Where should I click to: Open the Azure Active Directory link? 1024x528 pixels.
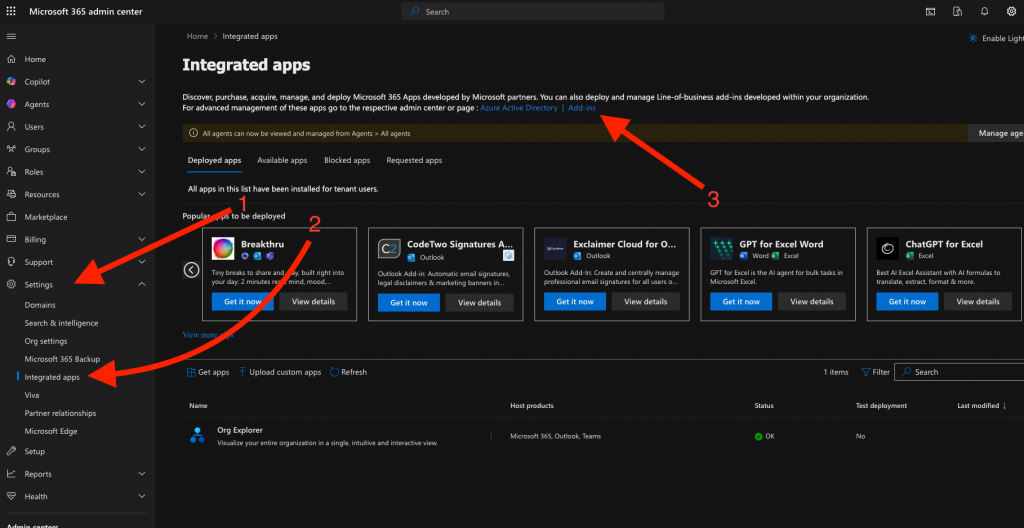click(519, 107)
